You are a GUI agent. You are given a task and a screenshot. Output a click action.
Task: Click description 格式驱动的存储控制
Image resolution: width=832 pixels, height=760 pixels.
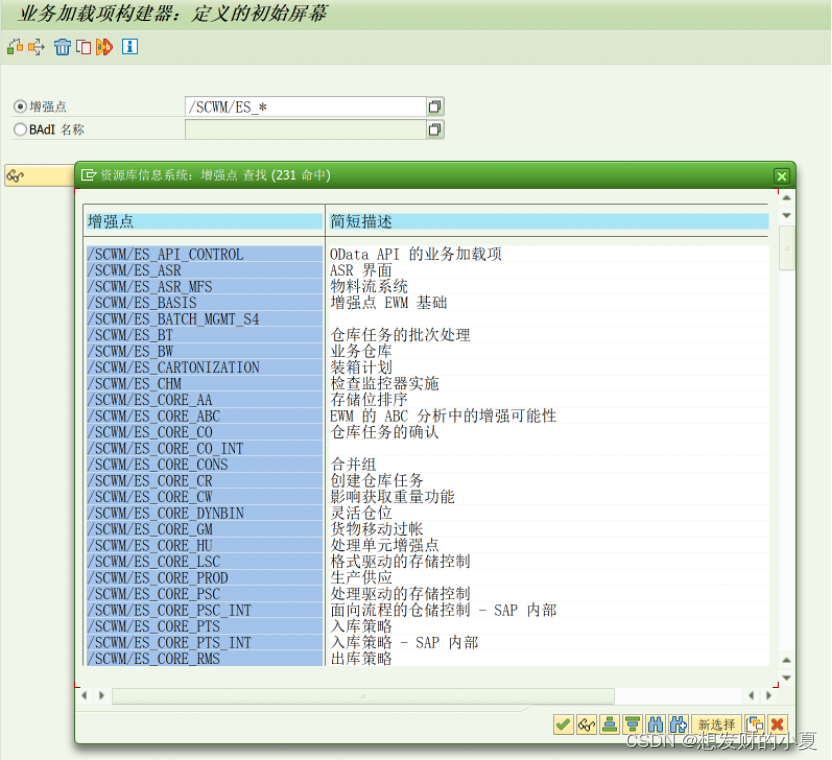point(401,562)
